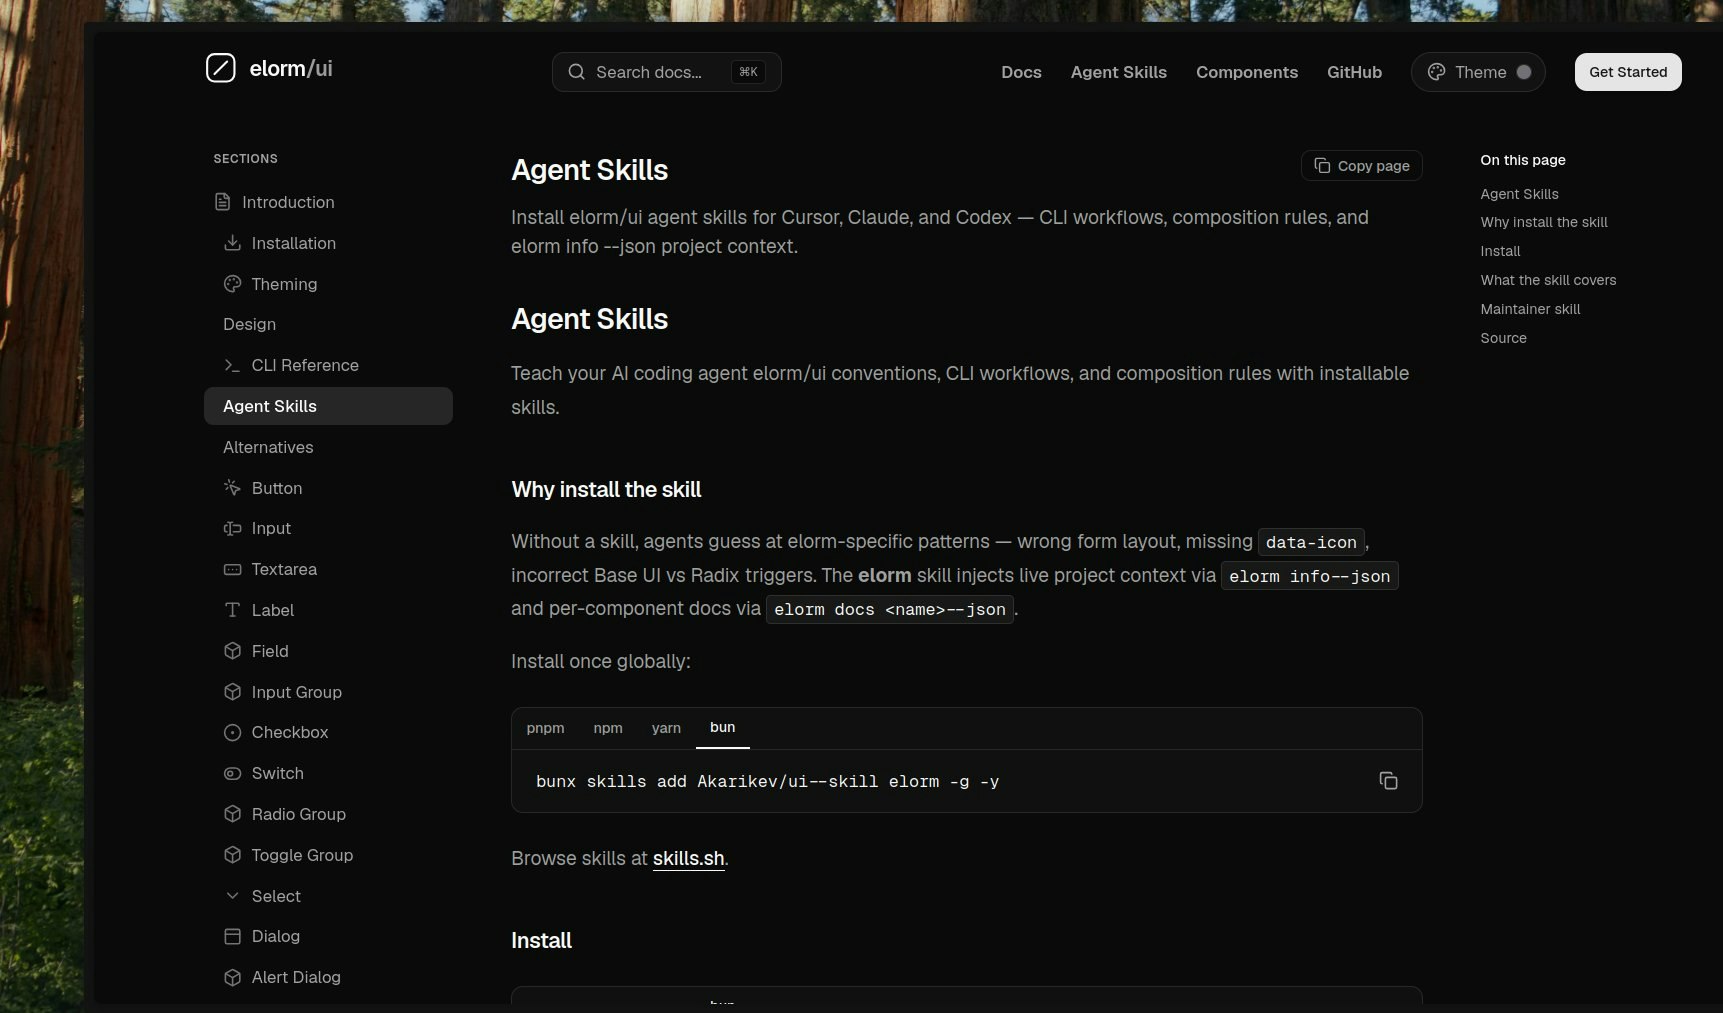Open Docs in the top navigation
1723x1013 pixels.
(1021, 72)
